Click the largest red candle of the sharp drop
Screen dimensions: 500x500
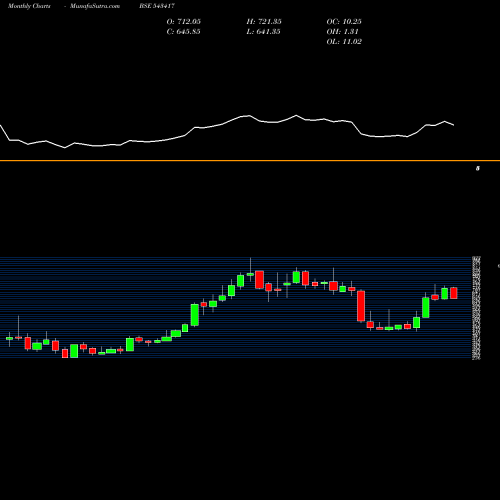click(x=361, y=306)
